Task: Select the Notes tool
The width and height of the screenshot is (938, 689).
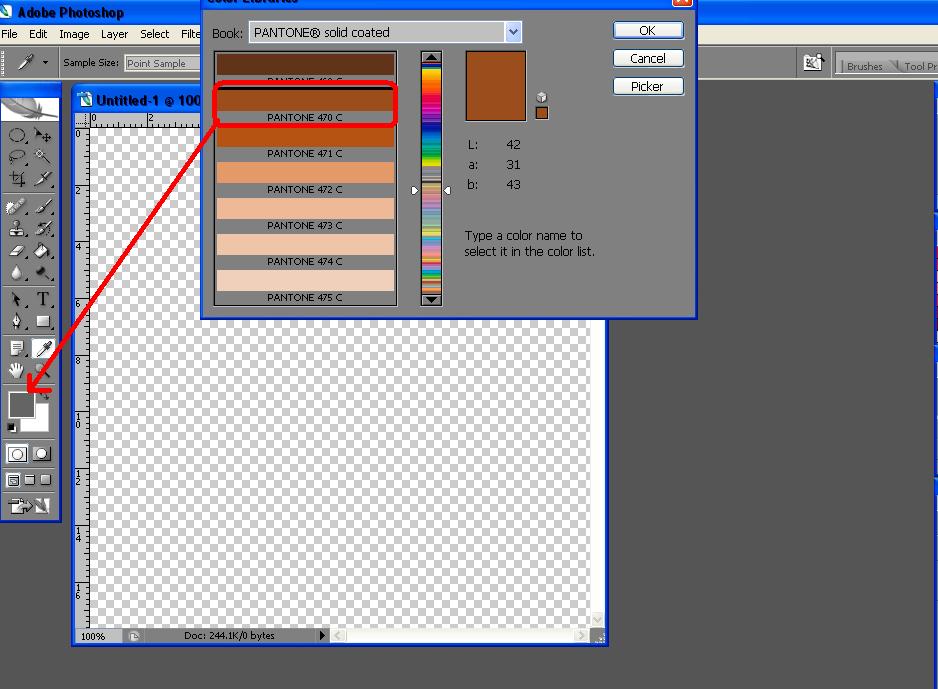Action: pyautogui.click(x=17, y=349)
